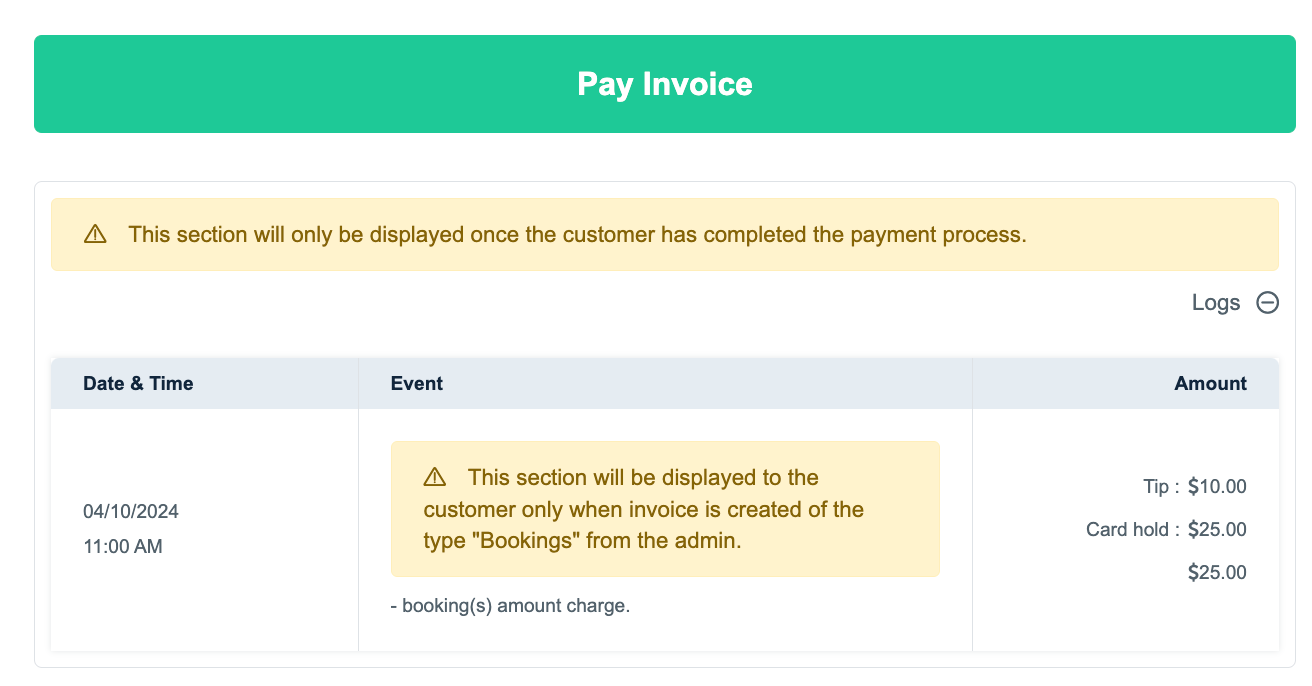Click the unlabeled $25.00 amount at the bottom
This screenshot has height=686, width=1312.
(x=1217, y=573)
